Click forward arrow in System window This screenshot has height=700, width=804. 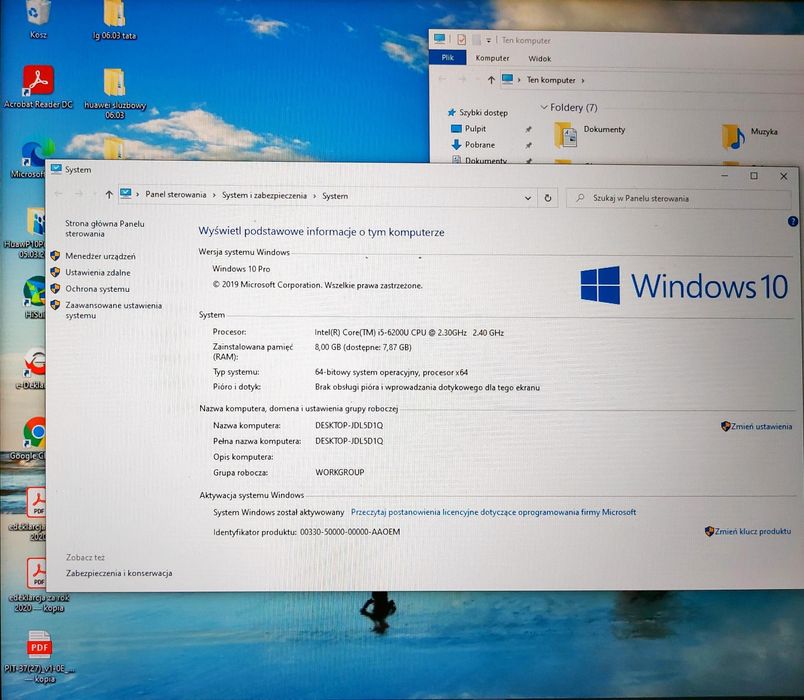point(79,194)
